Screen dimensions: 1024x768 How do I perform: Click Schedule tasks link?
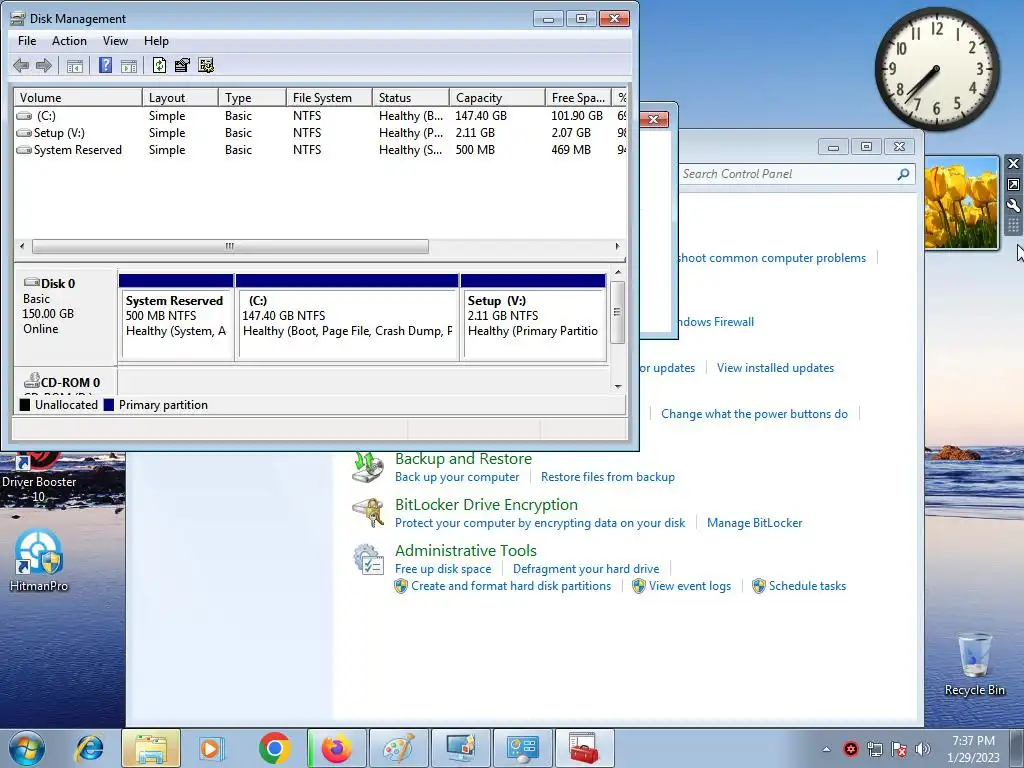point(807,586)
